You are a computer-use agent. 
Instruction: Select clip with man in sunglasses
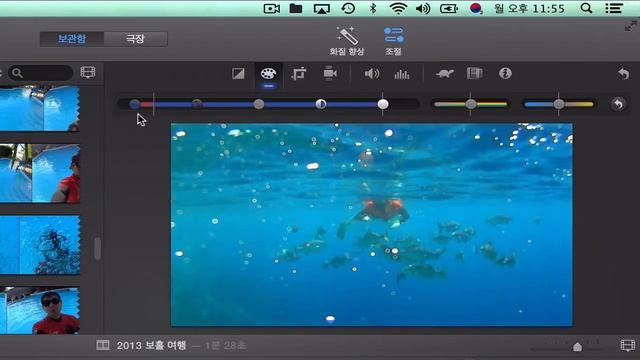(40, 310)
